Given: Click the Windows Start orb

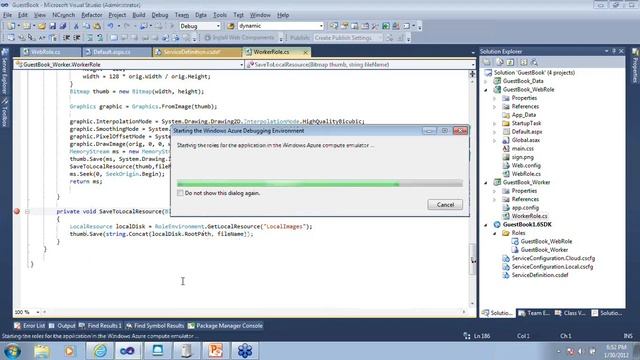Looking at the screenshot, I should (12, 351).
